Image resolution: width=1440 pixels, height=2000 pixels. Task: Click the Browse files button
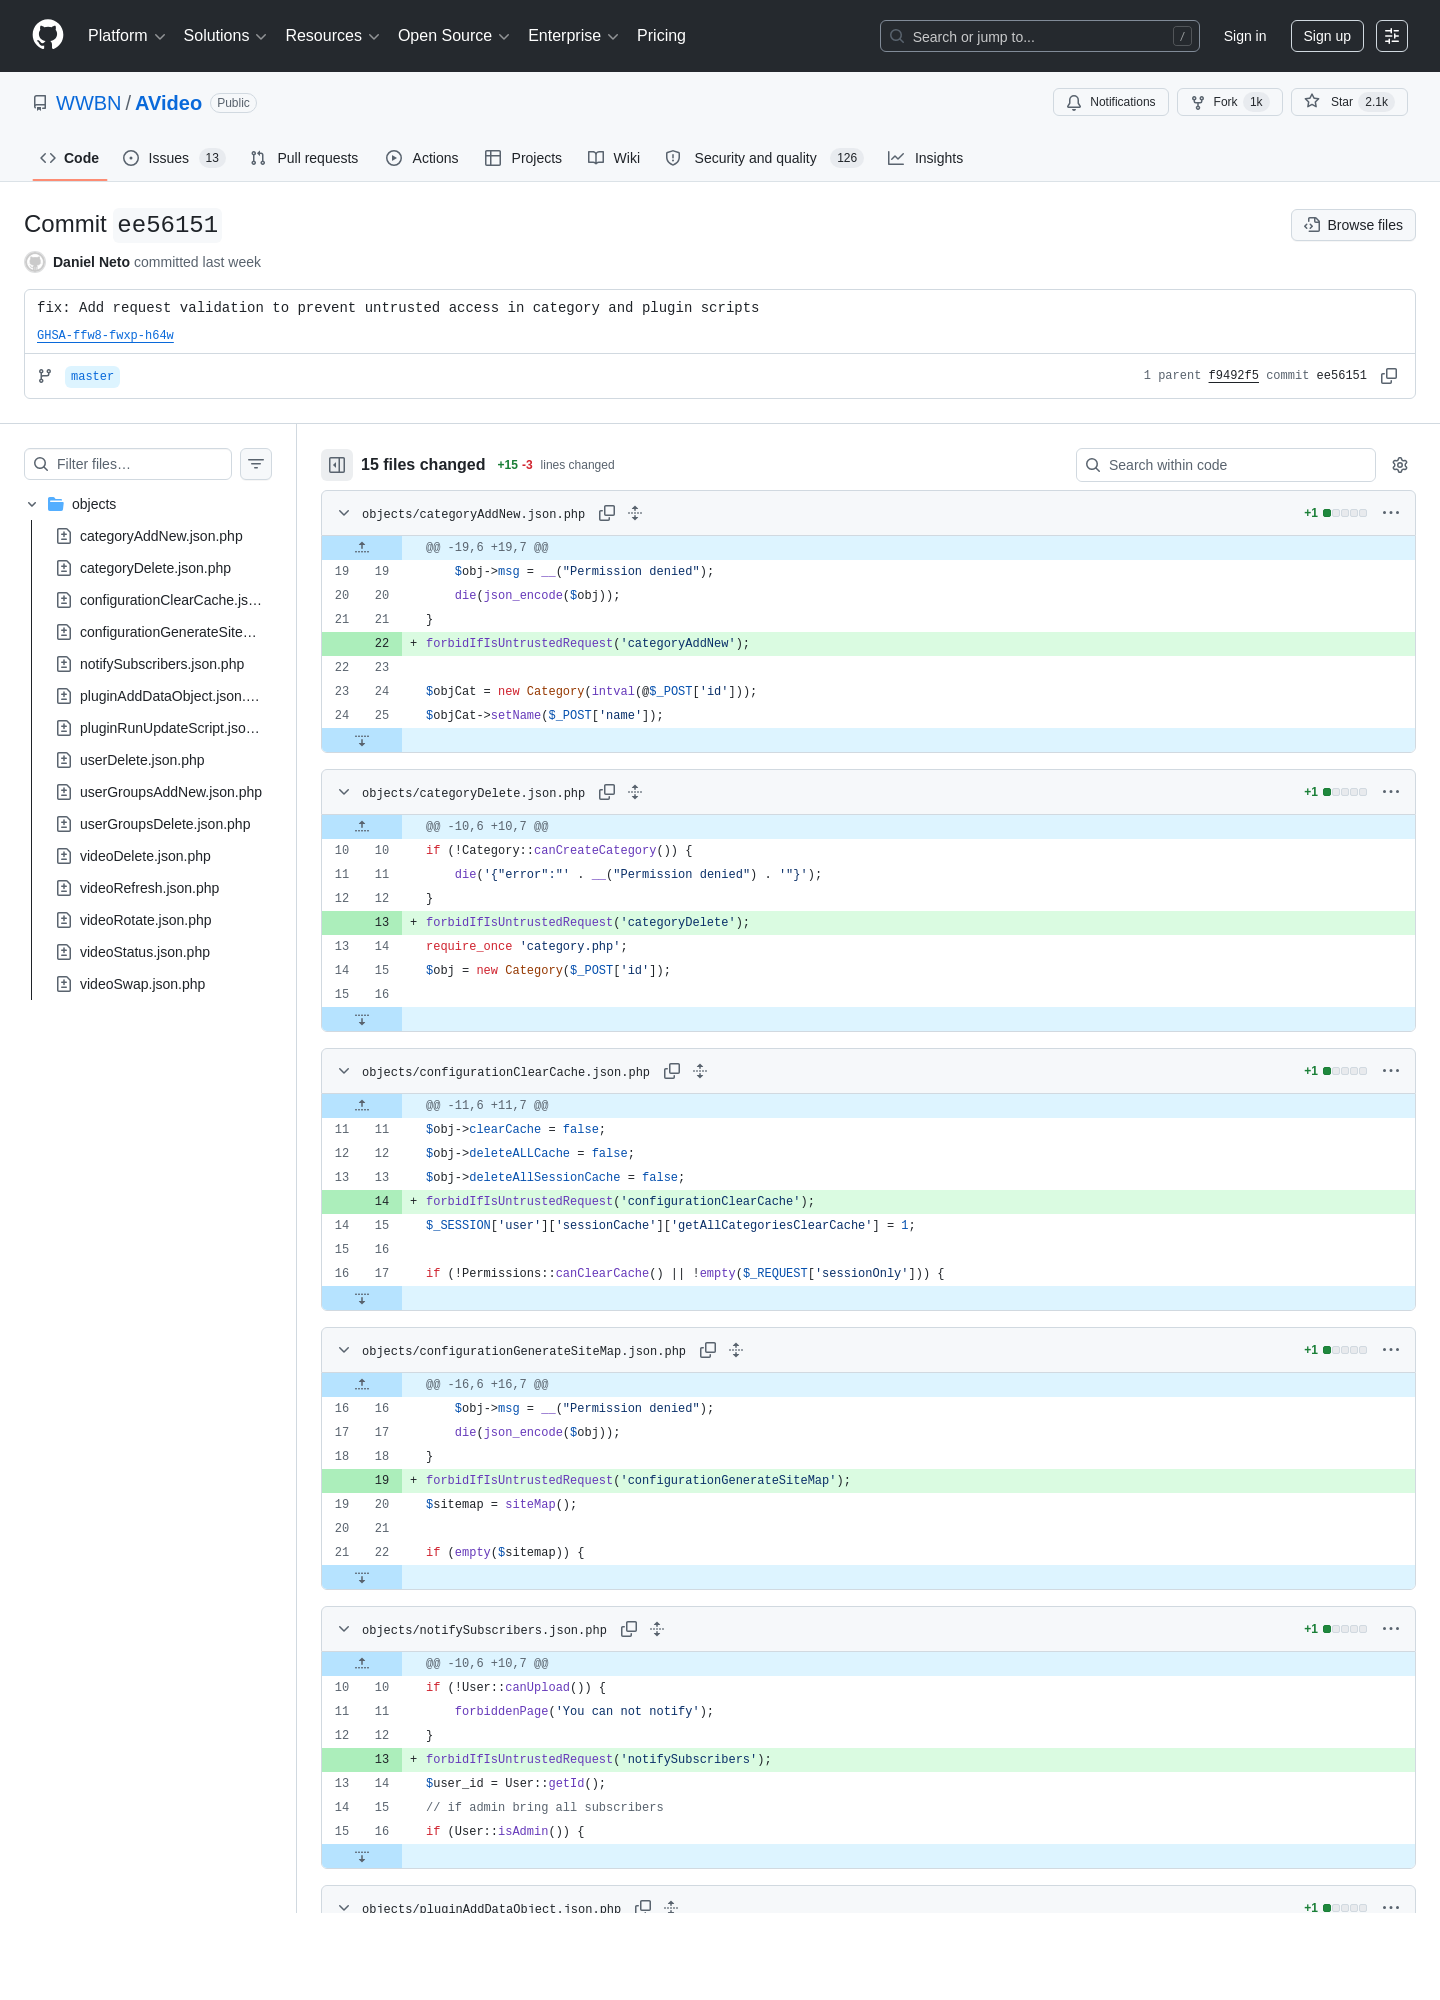1353,225
